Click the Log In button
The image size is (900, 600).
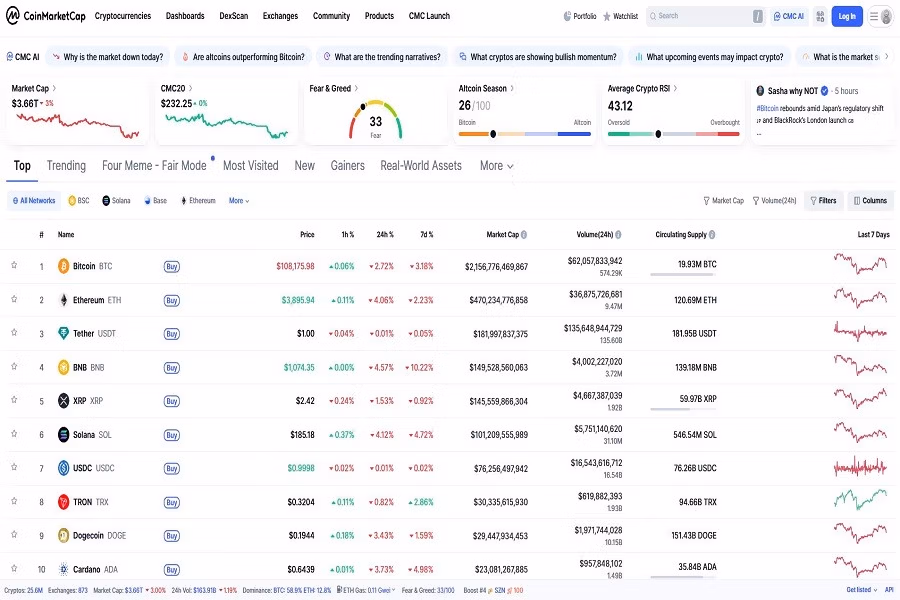847,16
